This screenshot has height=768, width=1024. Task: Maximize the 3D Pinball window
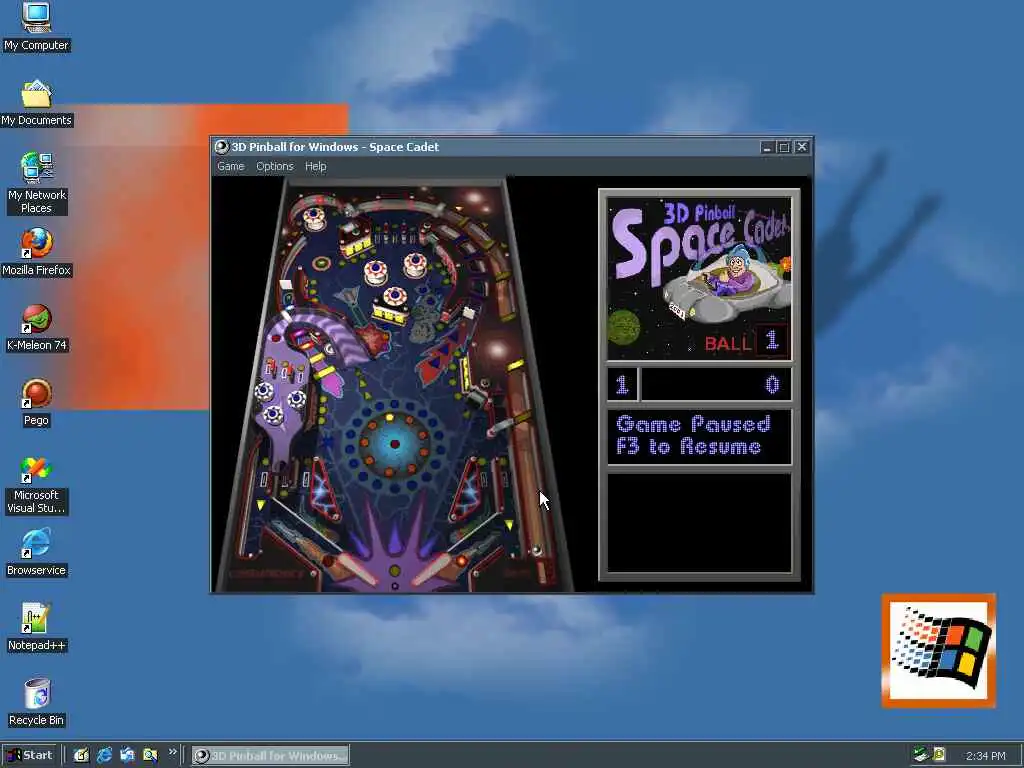(x=784, y=148)
